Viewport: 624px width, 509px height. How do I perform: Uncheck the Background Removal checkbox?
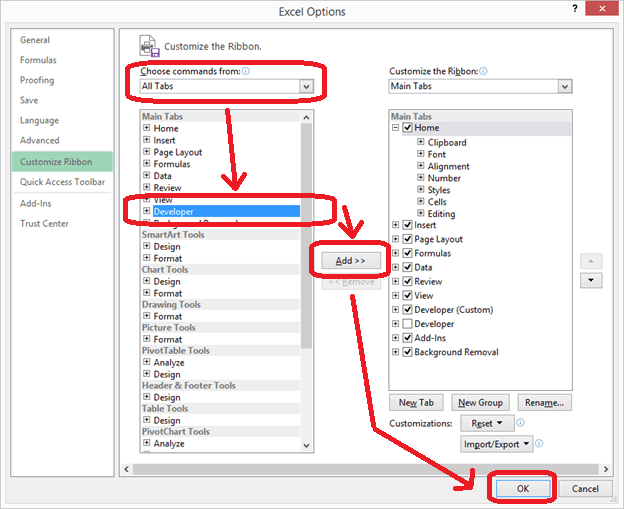tap(407, 352)
